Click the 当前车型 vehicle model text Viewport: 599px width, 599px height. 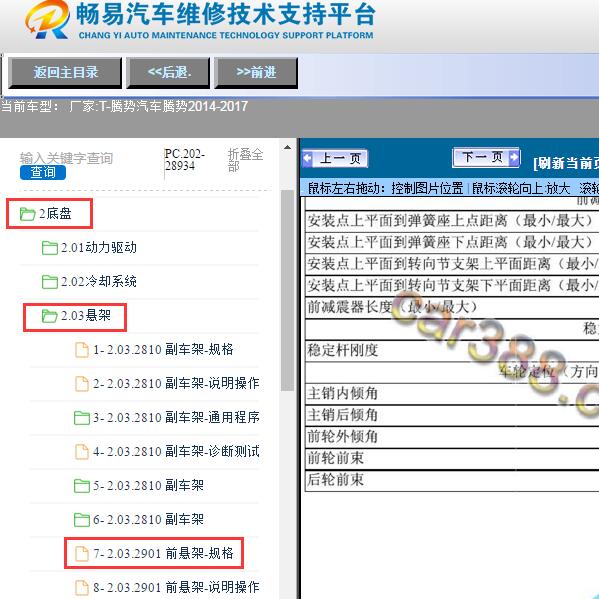(125, 106)
